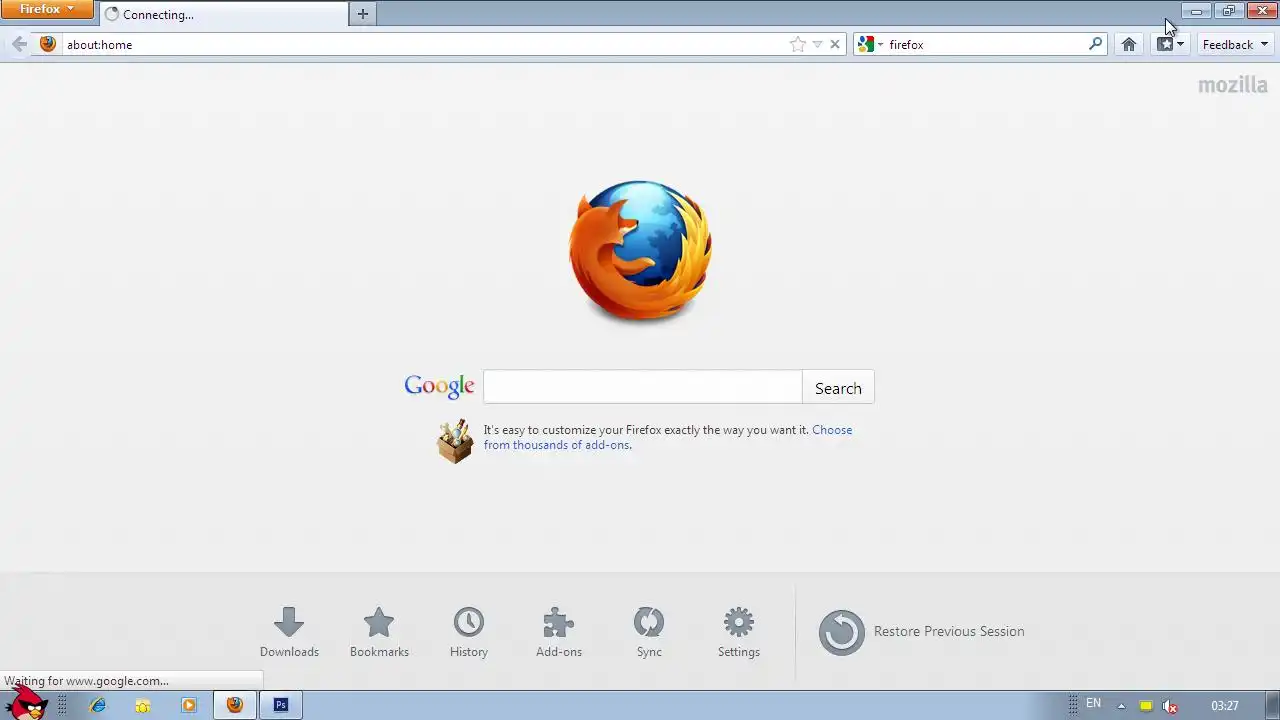Screen dimensions: 1280x720
Task: Click the large Firefox logo
Action: point(640,251)
